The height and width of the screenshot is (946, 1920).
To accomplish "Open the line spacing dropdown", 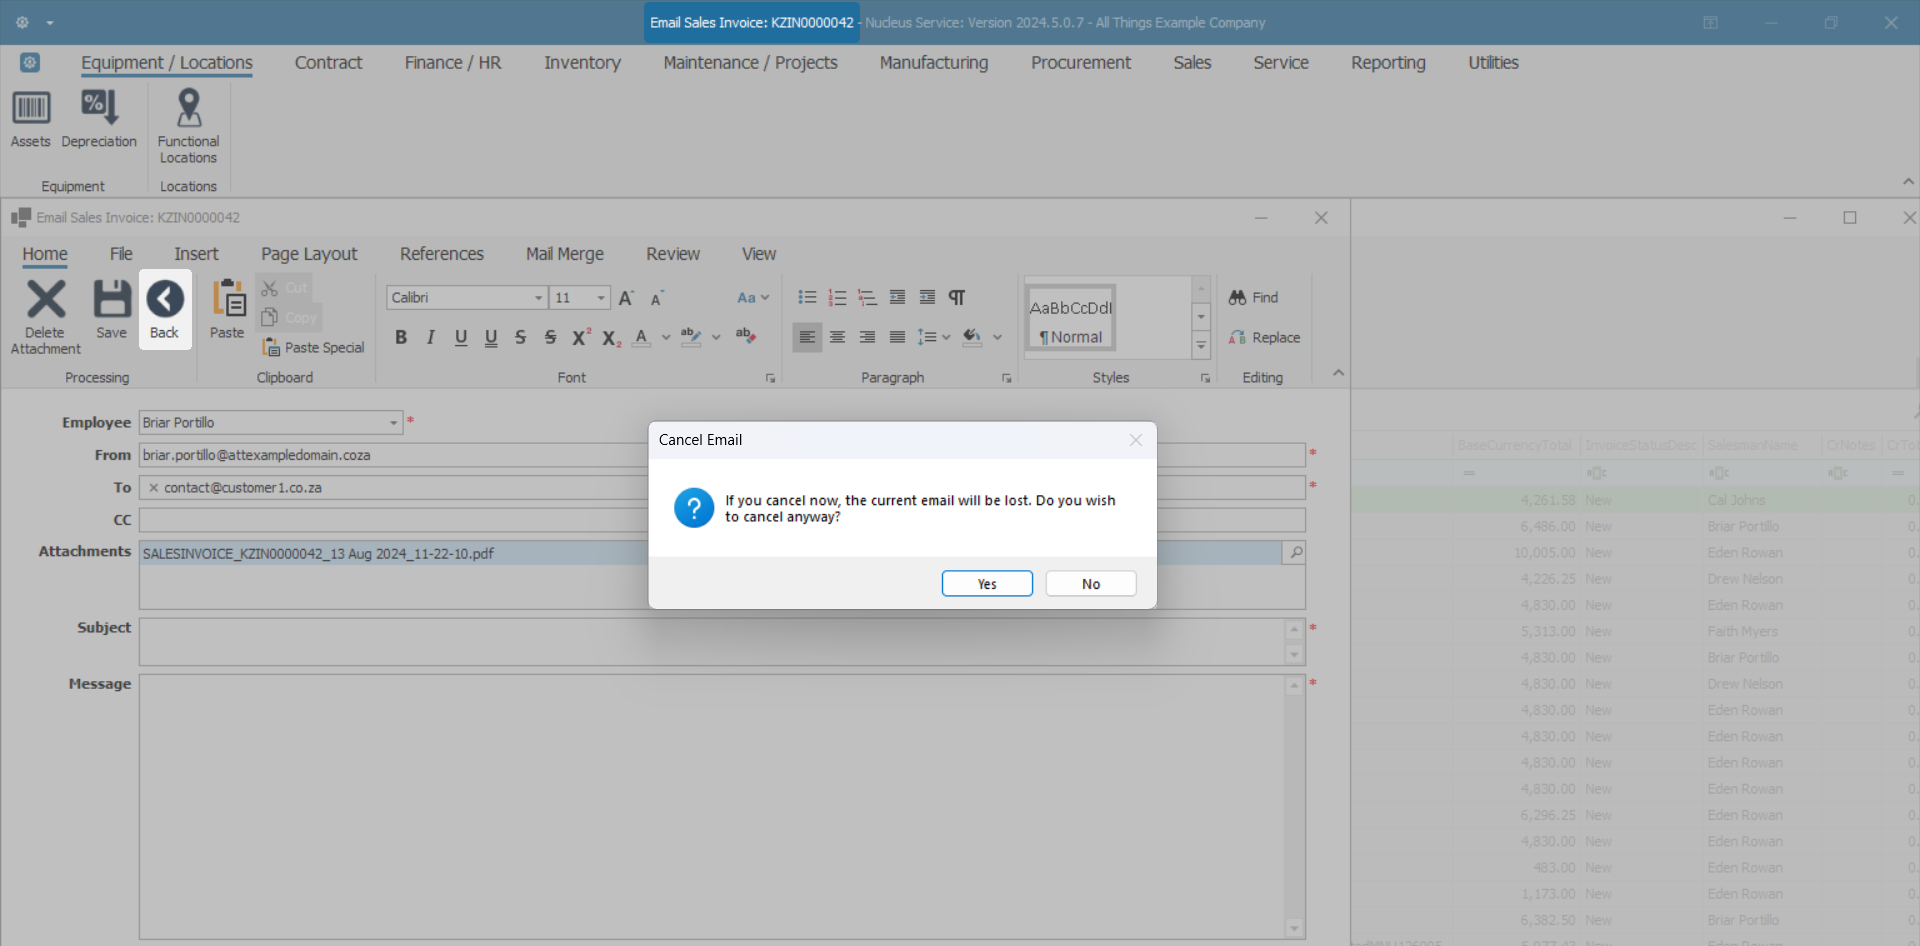I will coord(934,338).
